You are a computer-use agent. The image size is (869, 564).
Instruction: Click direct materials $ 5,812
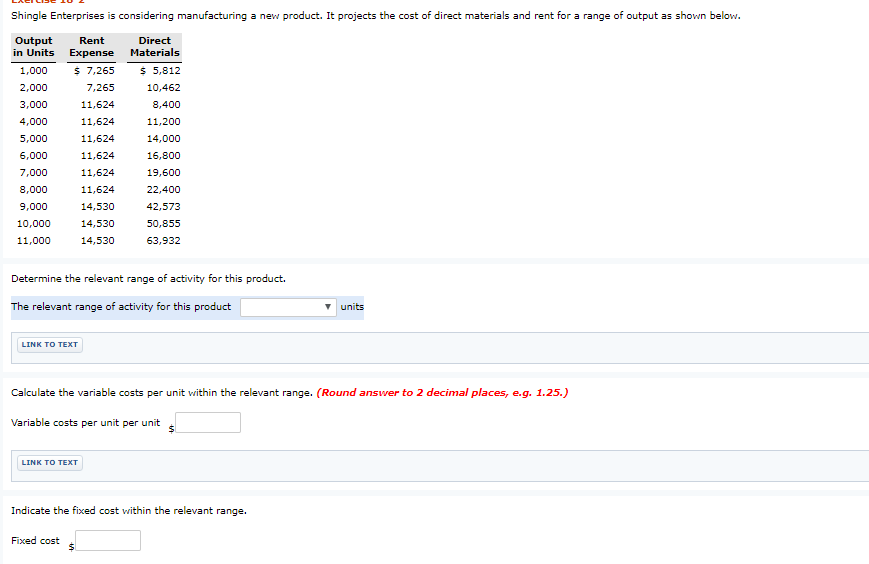coord(160,71)
